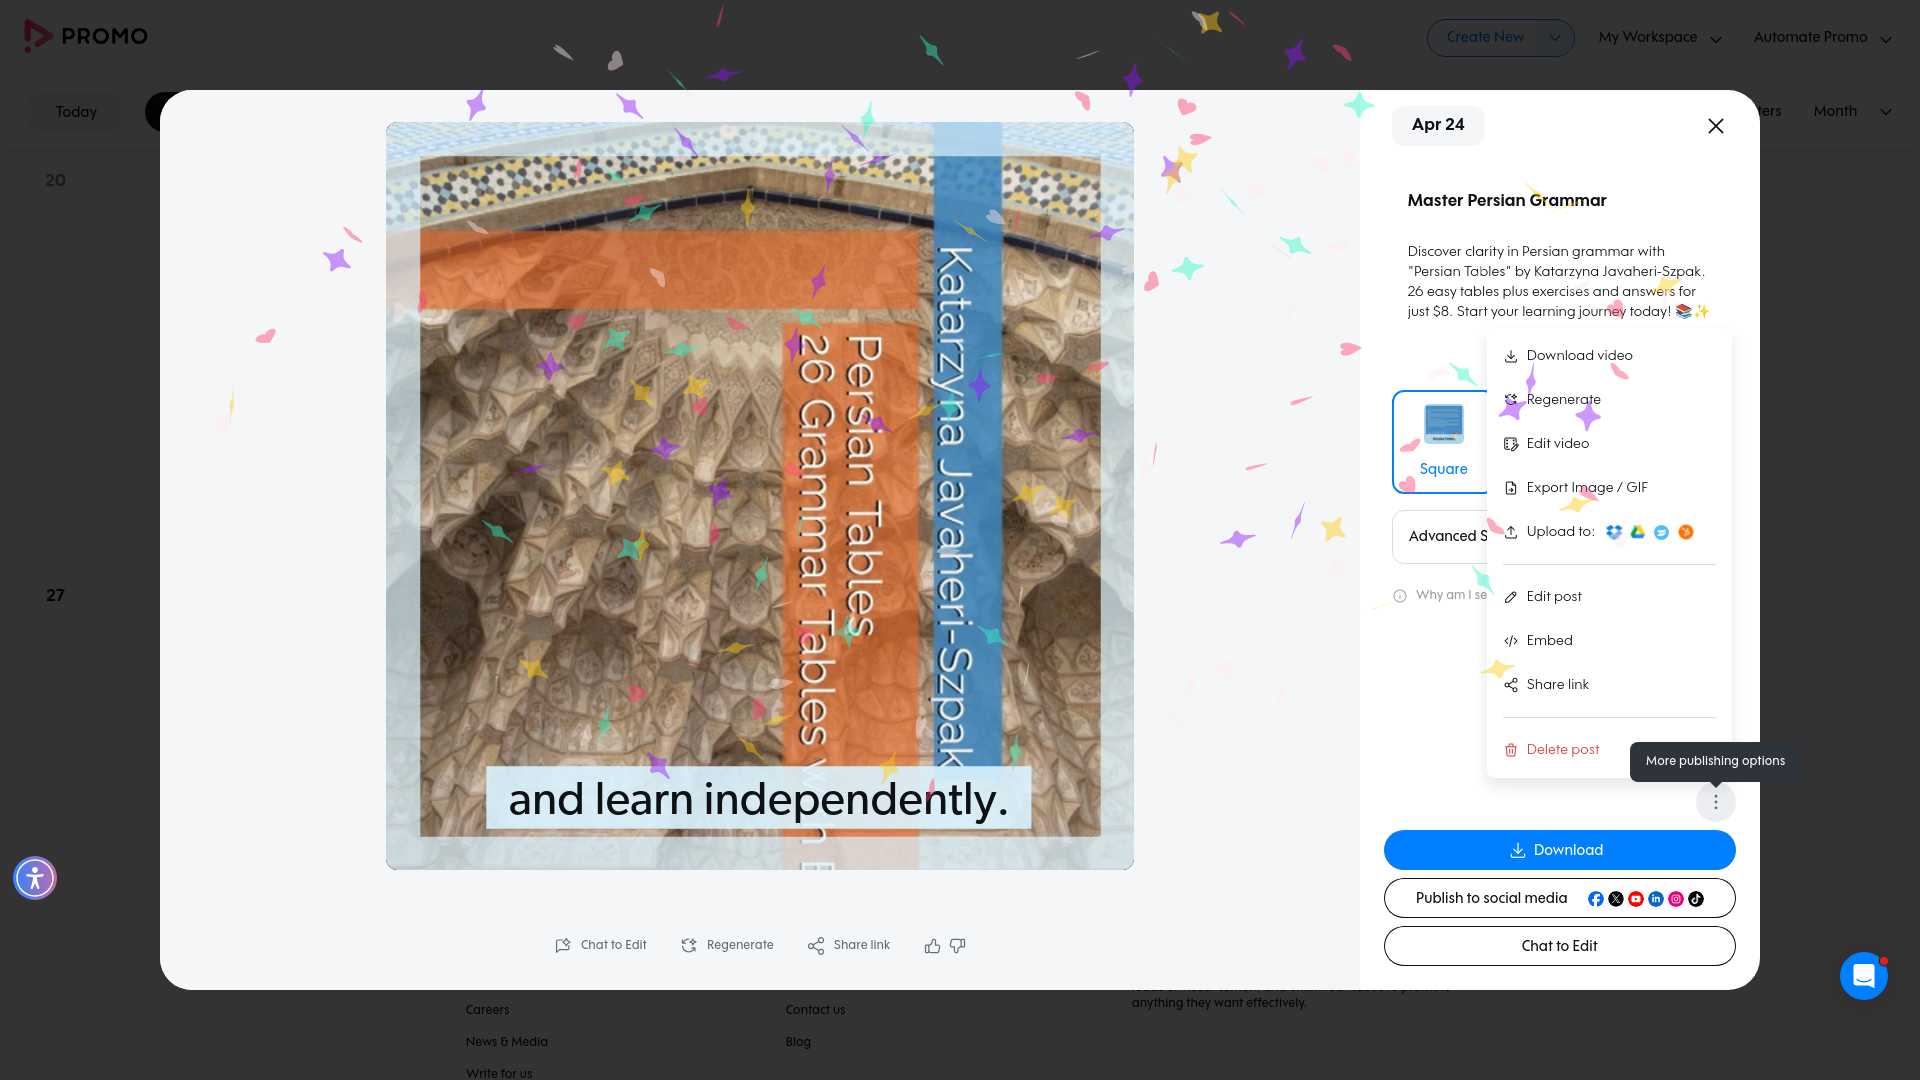Viewport: 1920px width, 1080px height.
Task: Open the chat support bubble
Action: tap(1863, 976)
